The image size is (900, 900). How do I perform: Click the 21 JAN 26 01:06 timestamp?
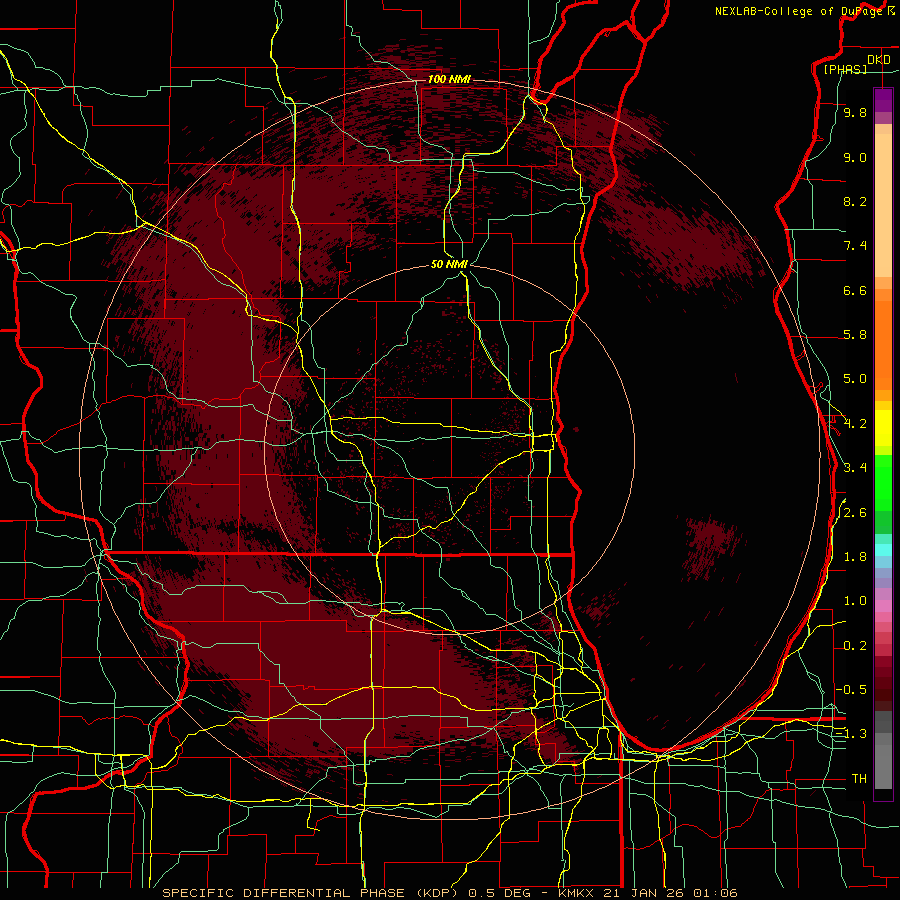[x=669, y=893]
